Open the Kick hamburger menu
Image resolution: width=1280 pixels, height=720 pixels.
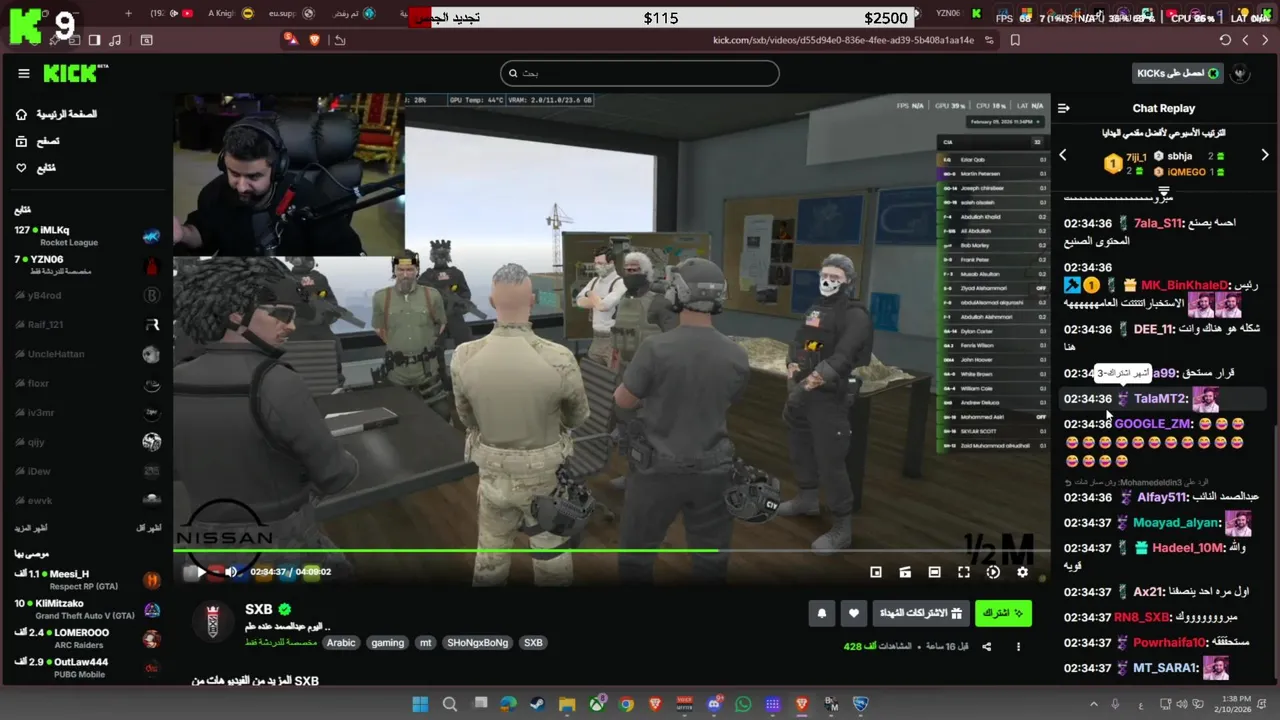point(24,73)
